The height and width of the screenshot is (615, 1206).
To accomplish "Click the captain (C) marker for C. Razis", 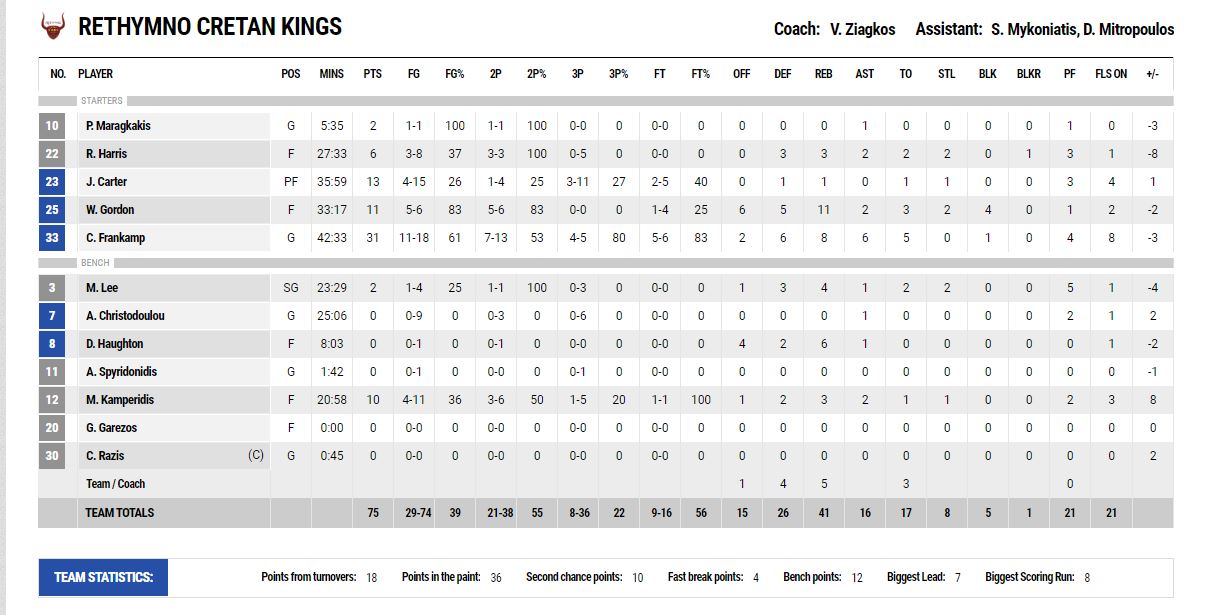I will pyautogui.click(x=256, y=456).
